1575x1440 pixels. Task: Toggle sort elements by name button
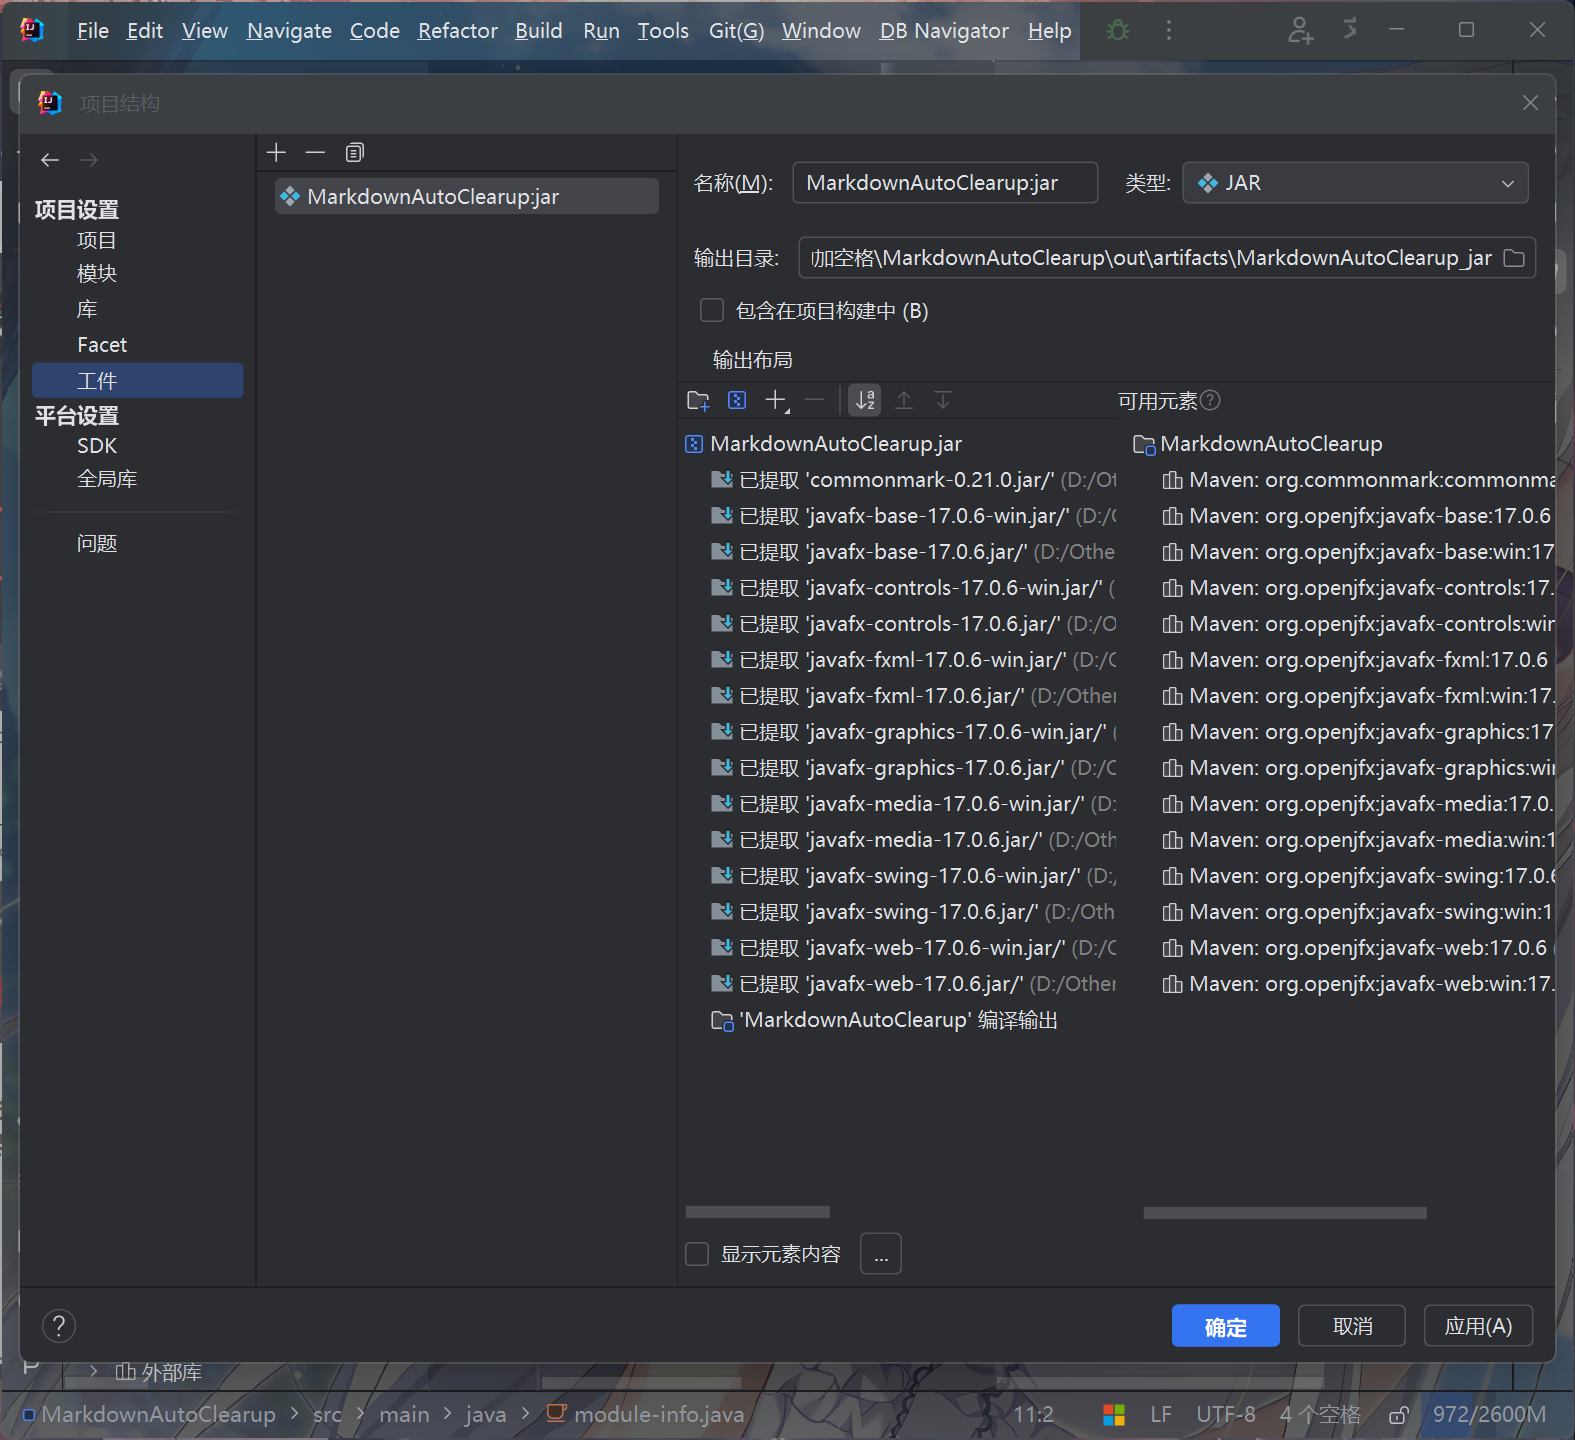pos(865,401)
